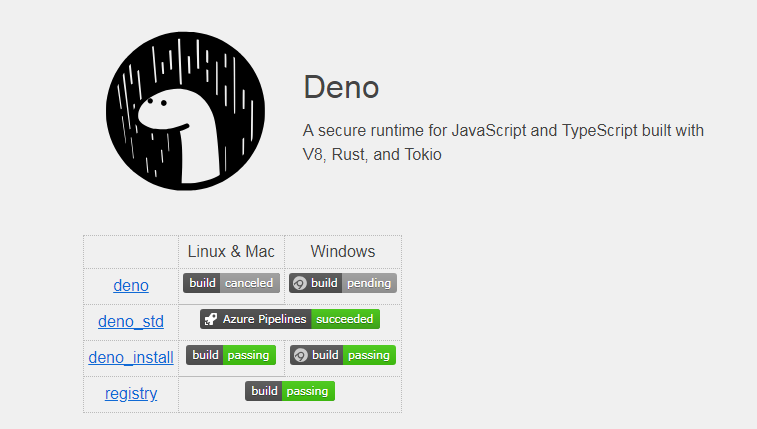
Task: Click the Windows column header
Action: pos(343,251)
